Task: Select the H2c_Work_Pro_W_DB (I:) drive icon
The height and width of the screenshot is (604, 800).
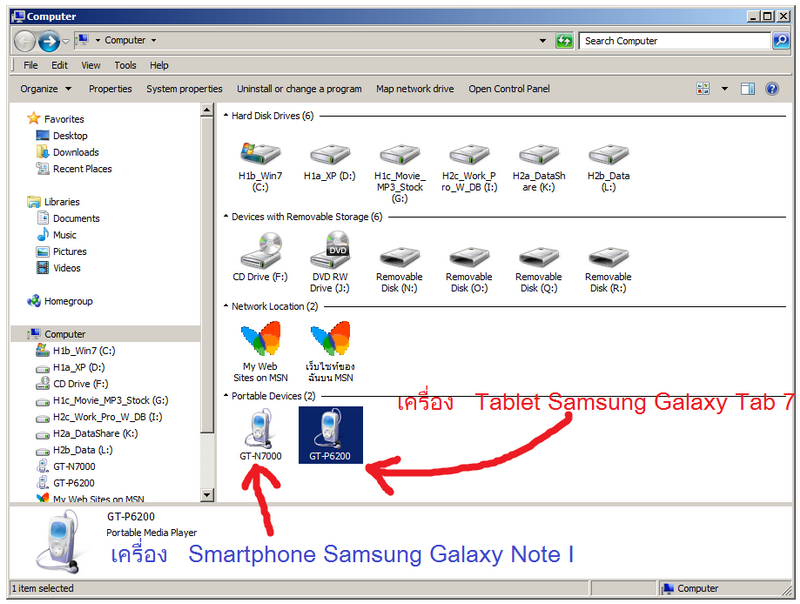Action: click(469, 154)
